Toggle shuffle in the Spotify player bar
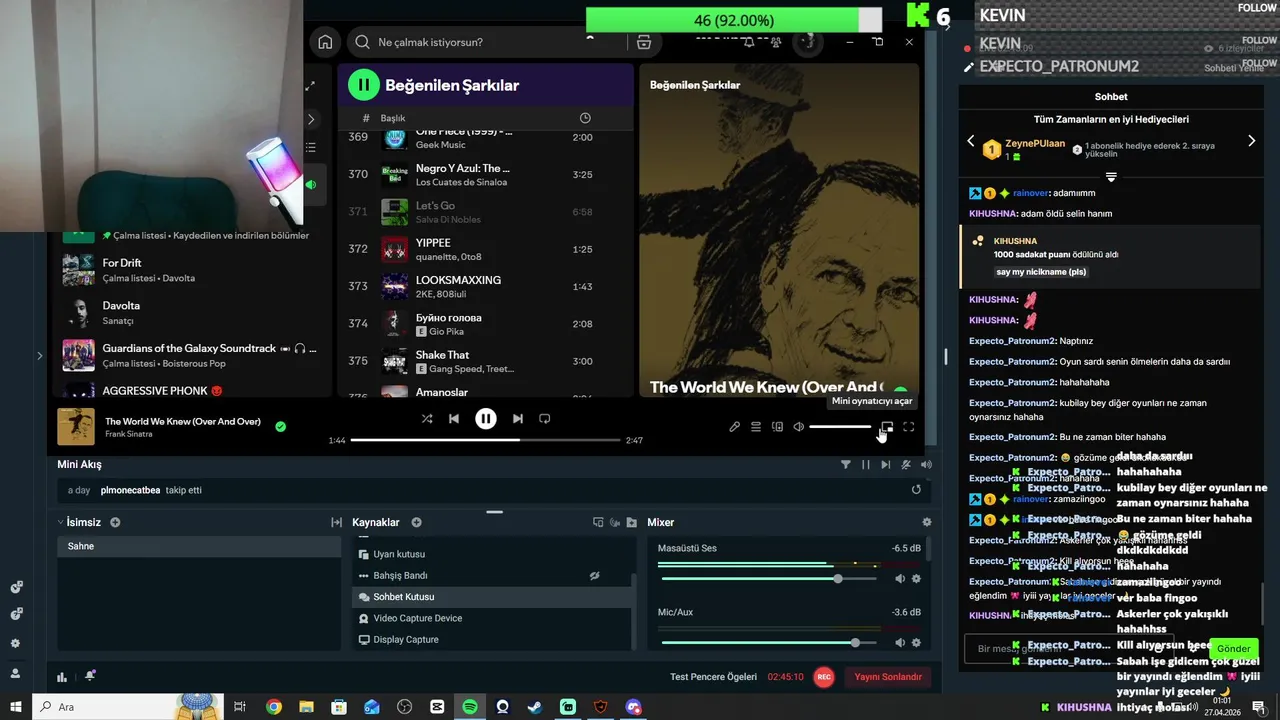The height and width of the screenshot is (720, 1280). tap(427, 419)
